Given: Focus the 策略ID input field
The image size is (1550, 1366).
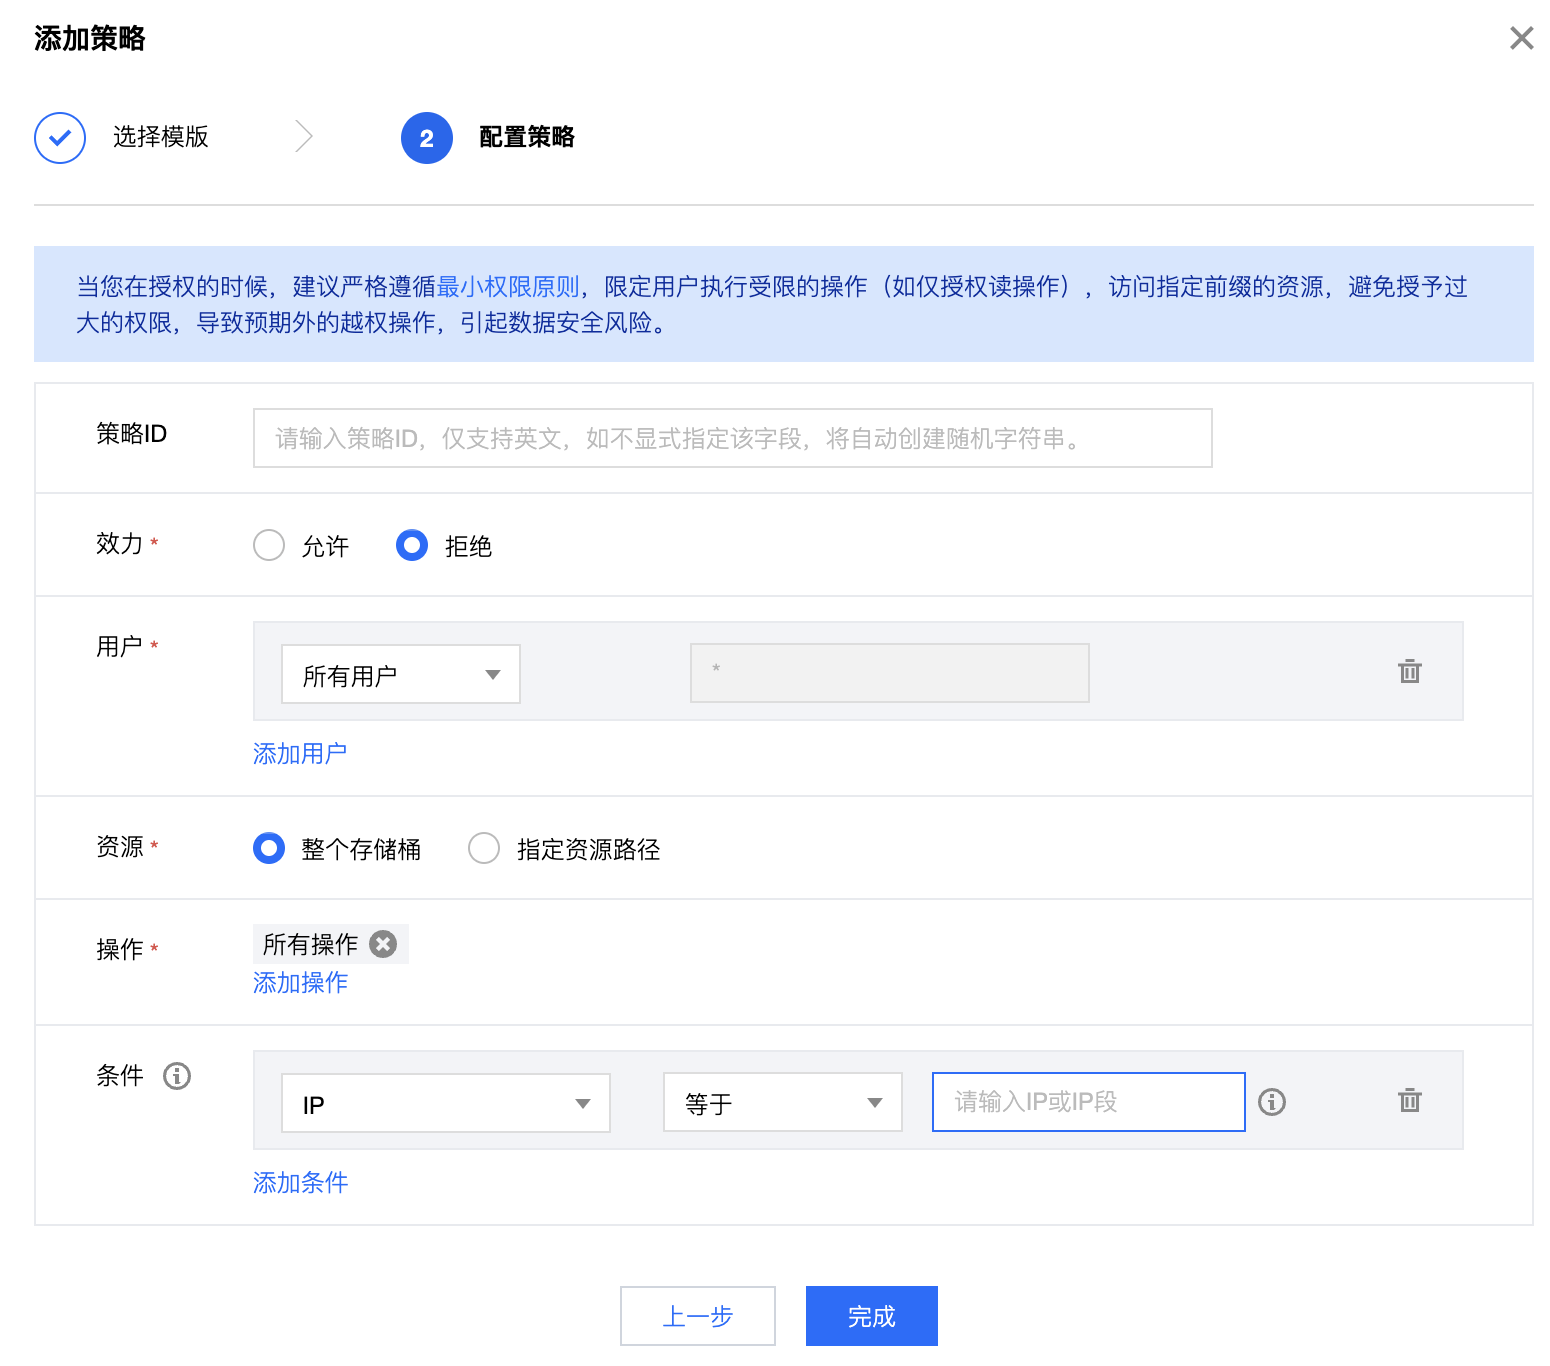Looking at the screenshot, I should (732, 438).
